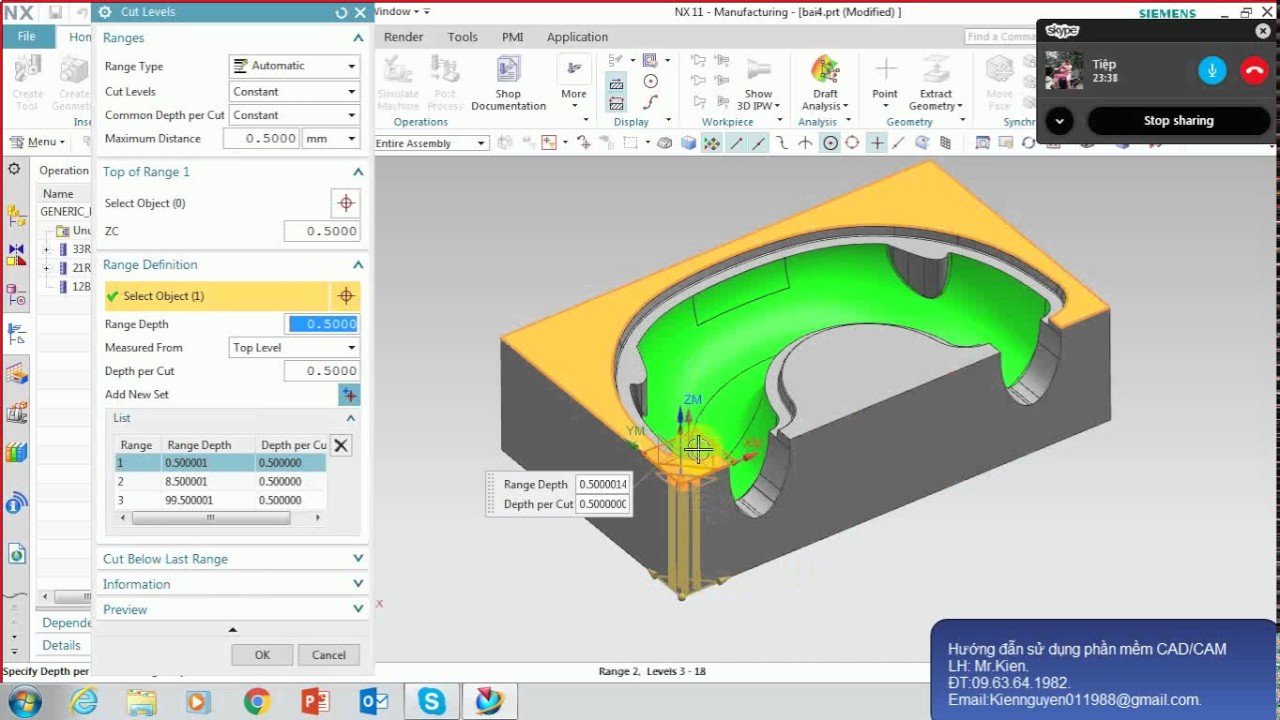Select range row 2 with depth 8.500001
Image resolution: width=1280 pixels, height=720 pixels.
(x=221, y=482)
